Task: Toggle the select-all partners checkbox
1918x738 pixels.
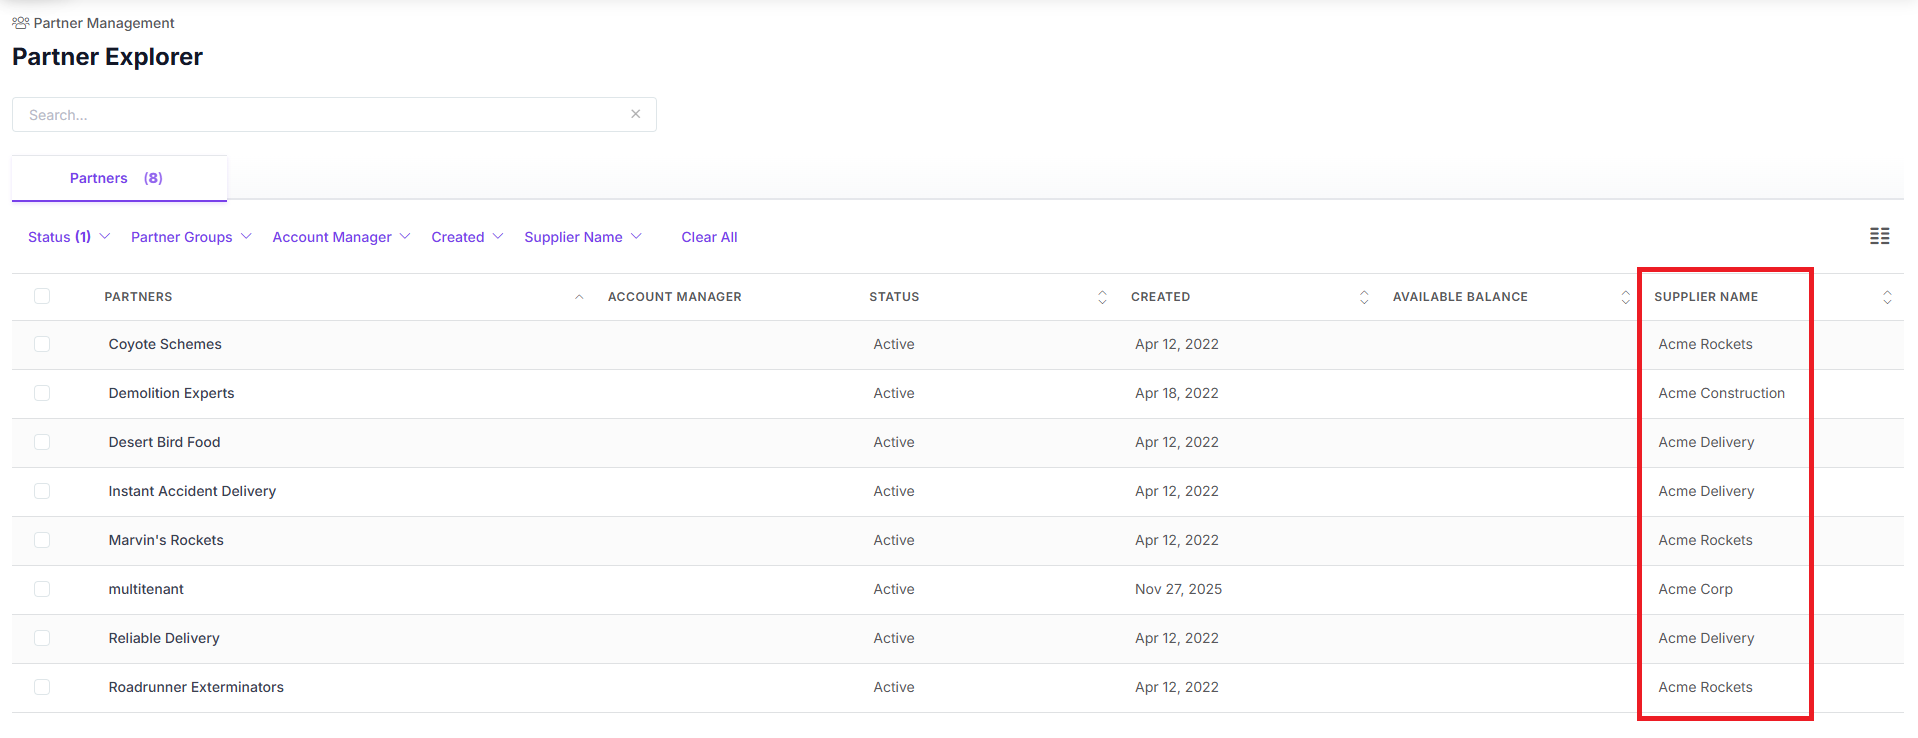Action: pos(42,296)
